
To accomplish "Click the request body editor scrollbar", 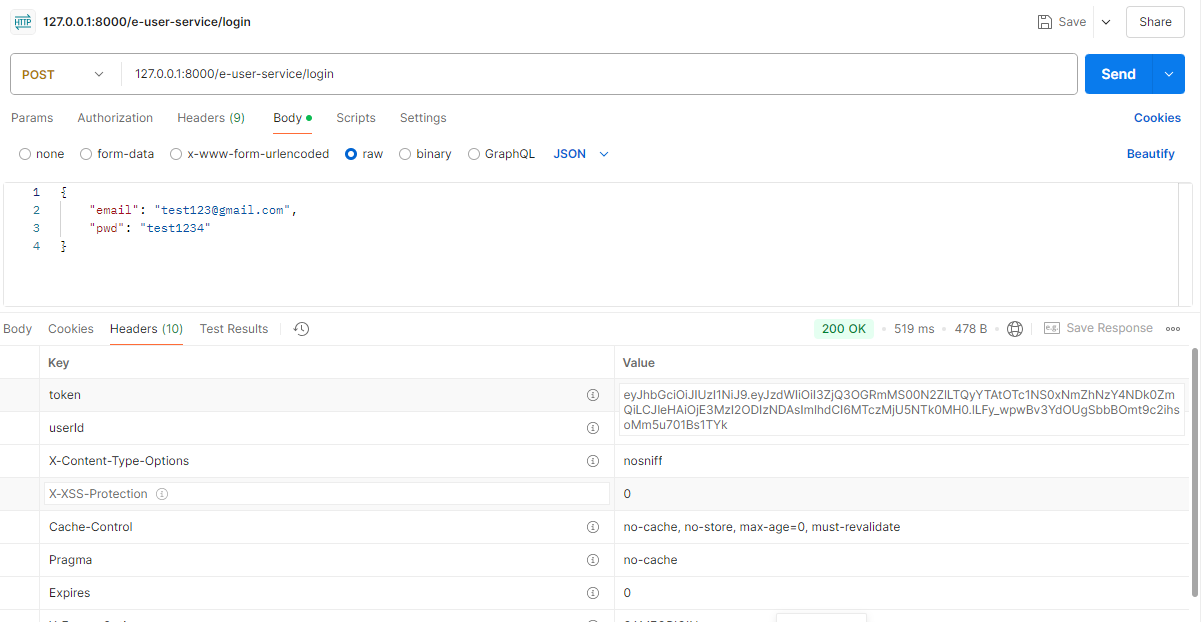I will pyautogui.click(x=1186, y=244).
